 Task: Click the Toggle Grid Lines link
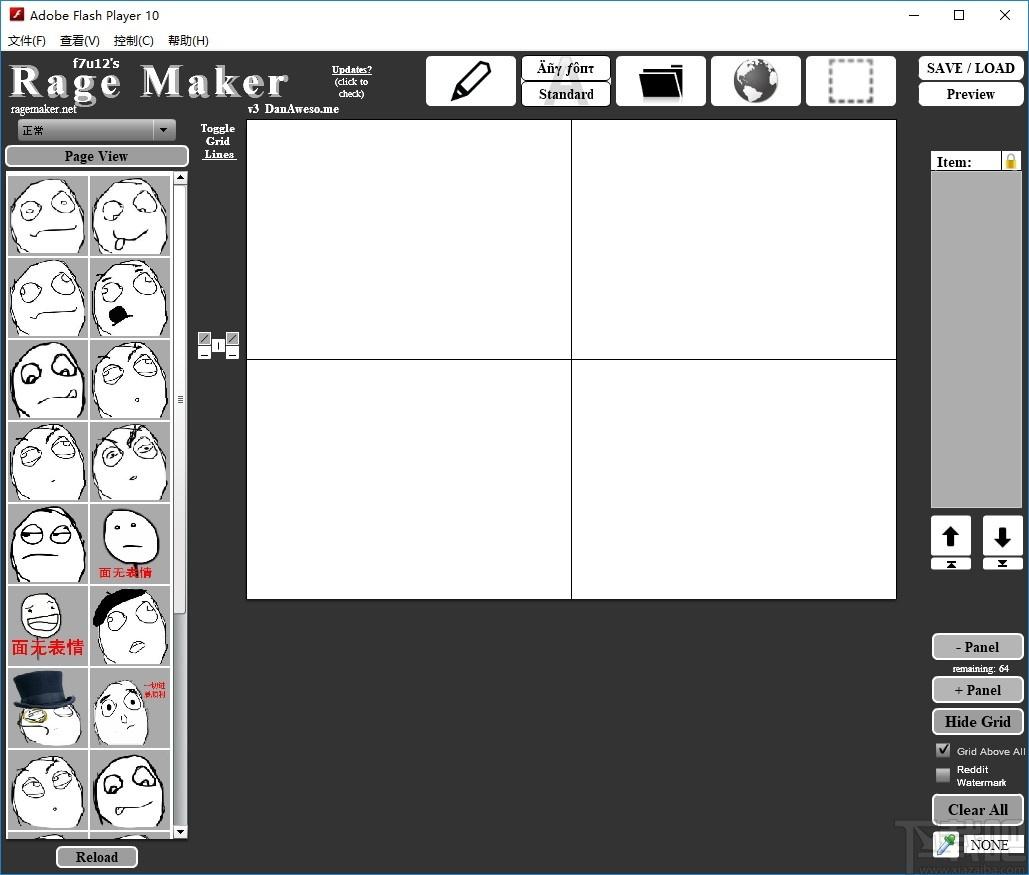coord(218,141)
